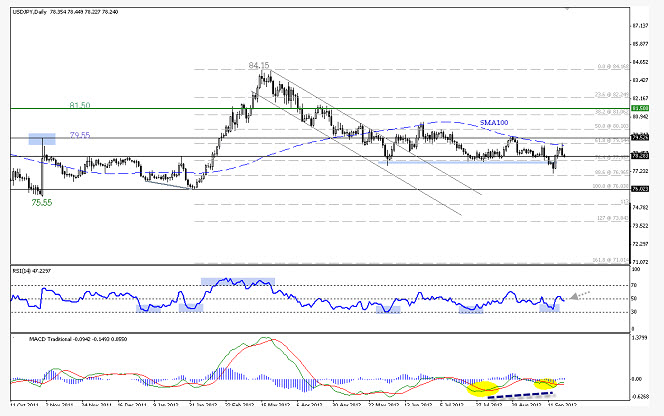Viewport: 664px width, 416px height.
Task: Click the RSI(14) indicator label
Action: (32, 270)
